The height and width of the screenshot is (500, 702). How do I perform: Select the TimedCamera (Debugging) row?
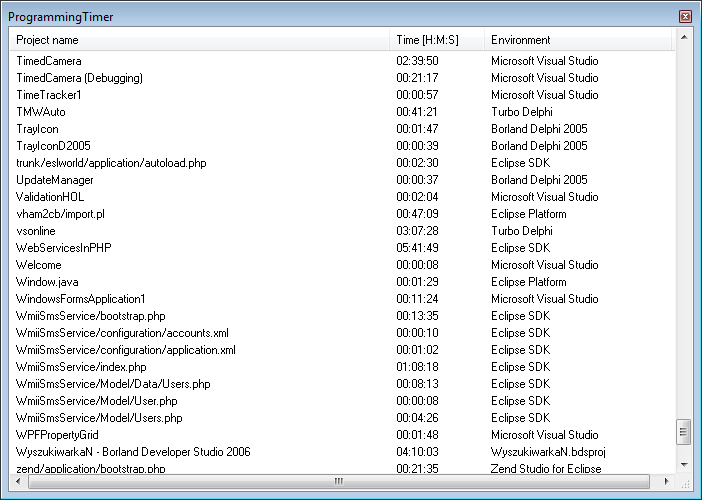[x=342, y=78]
